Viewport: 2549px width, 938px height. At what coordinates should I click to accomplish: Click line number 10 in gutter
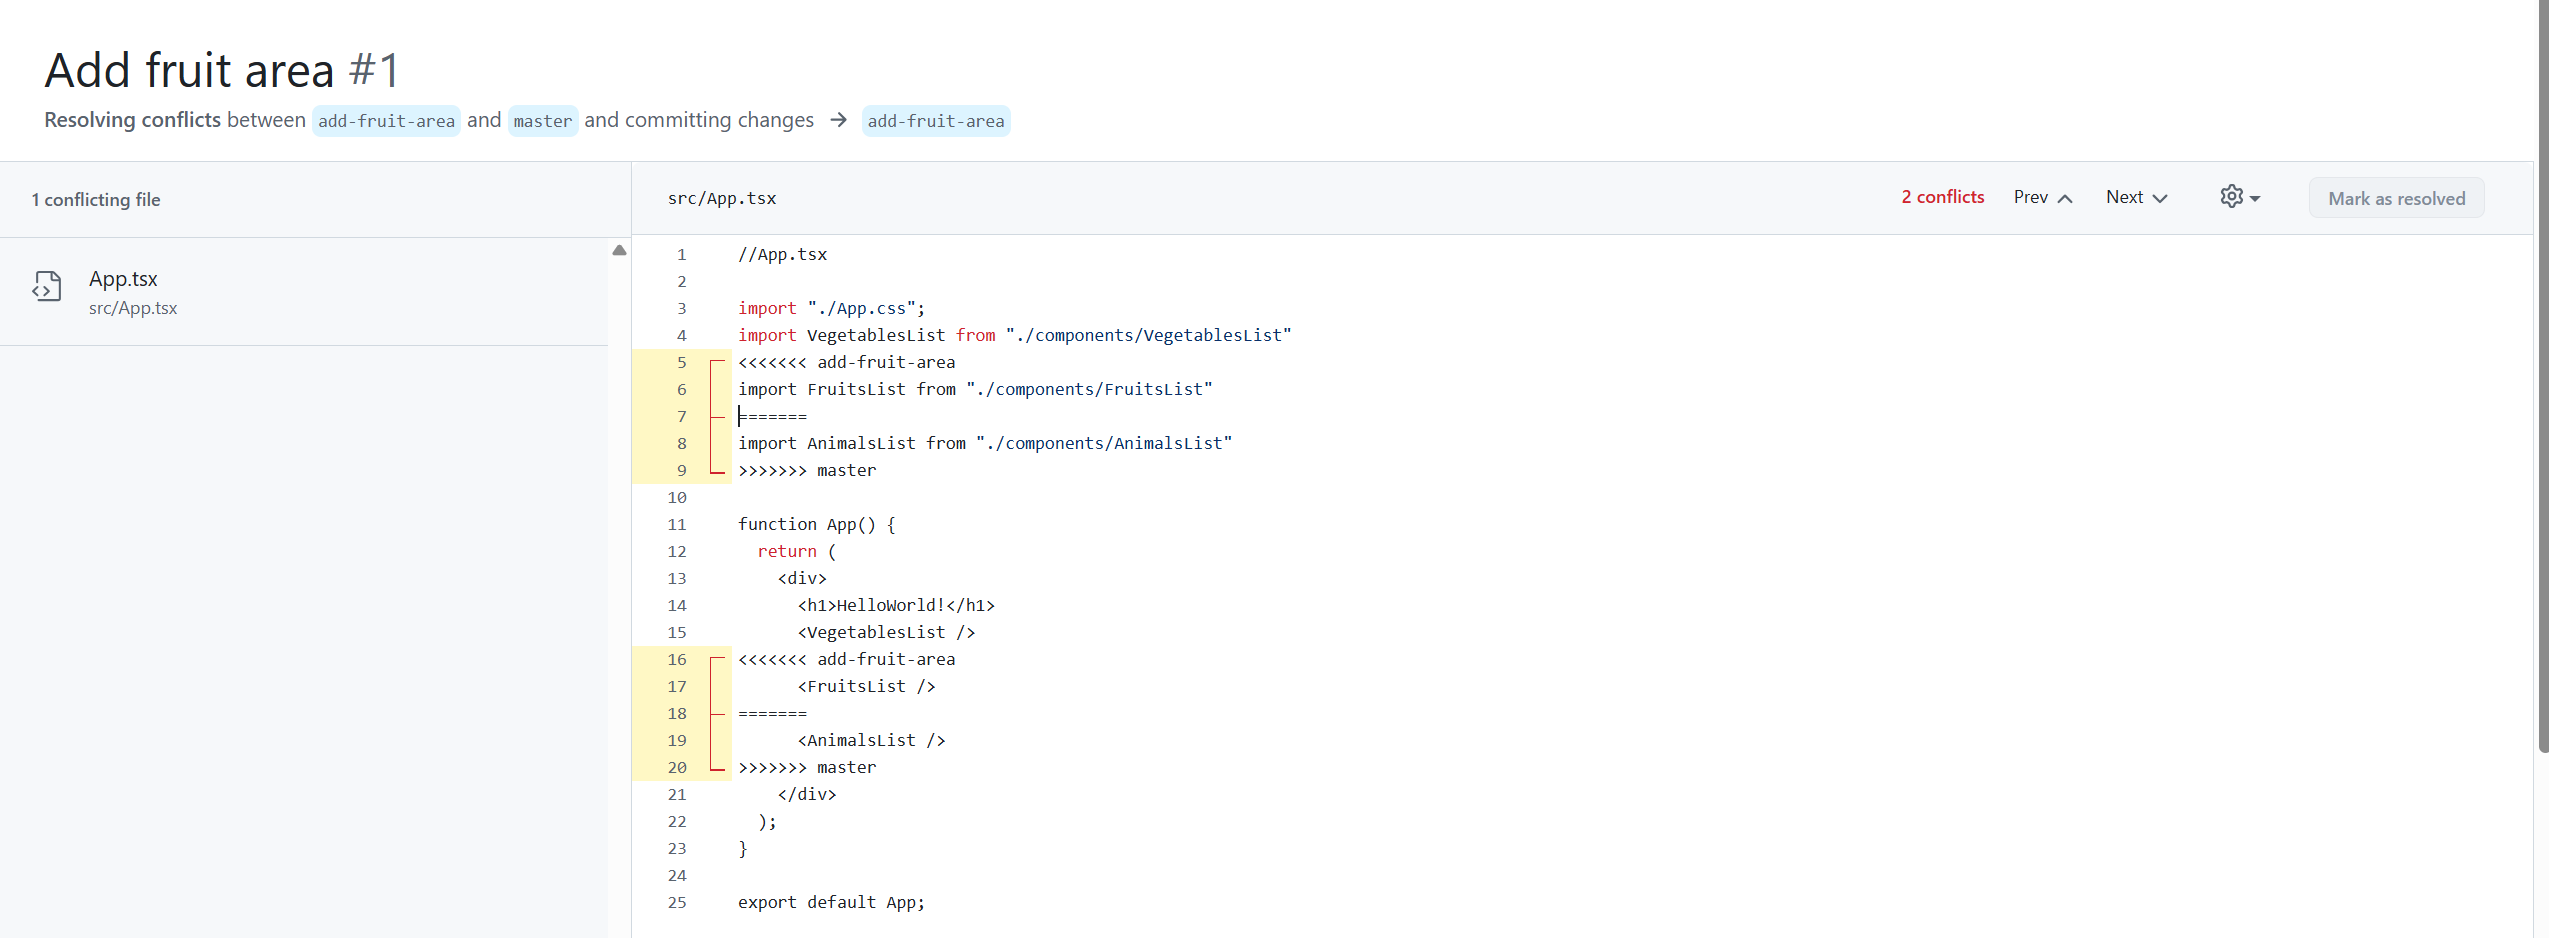677,497
